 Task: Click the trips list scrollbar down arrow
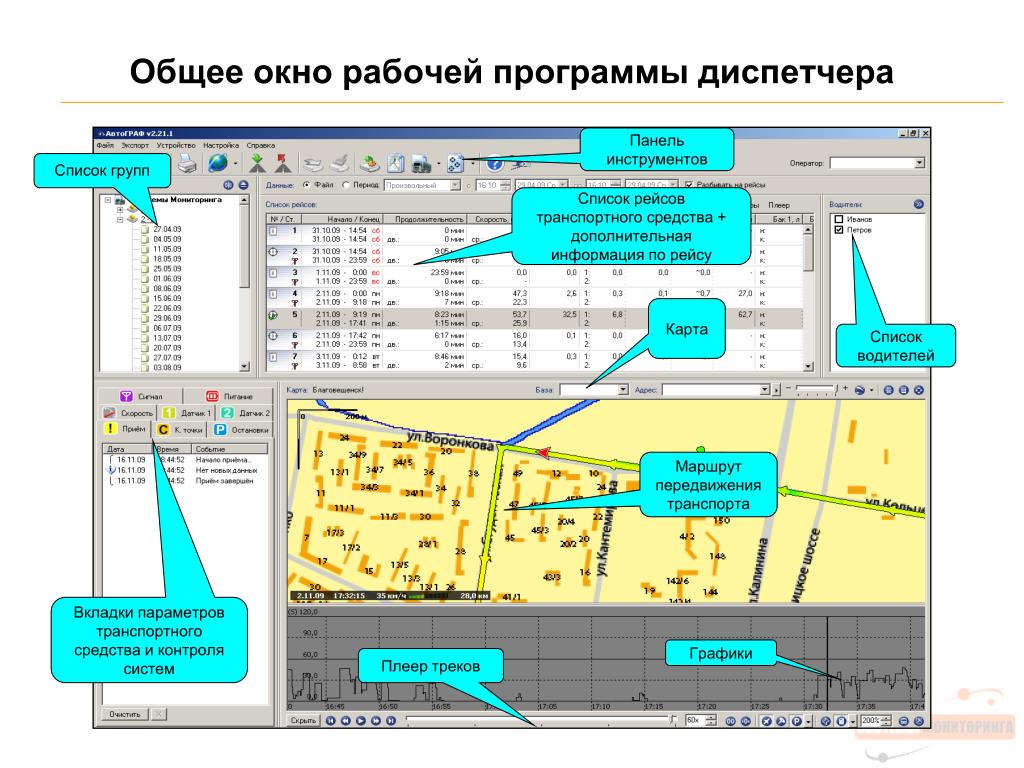coord(808,366)
